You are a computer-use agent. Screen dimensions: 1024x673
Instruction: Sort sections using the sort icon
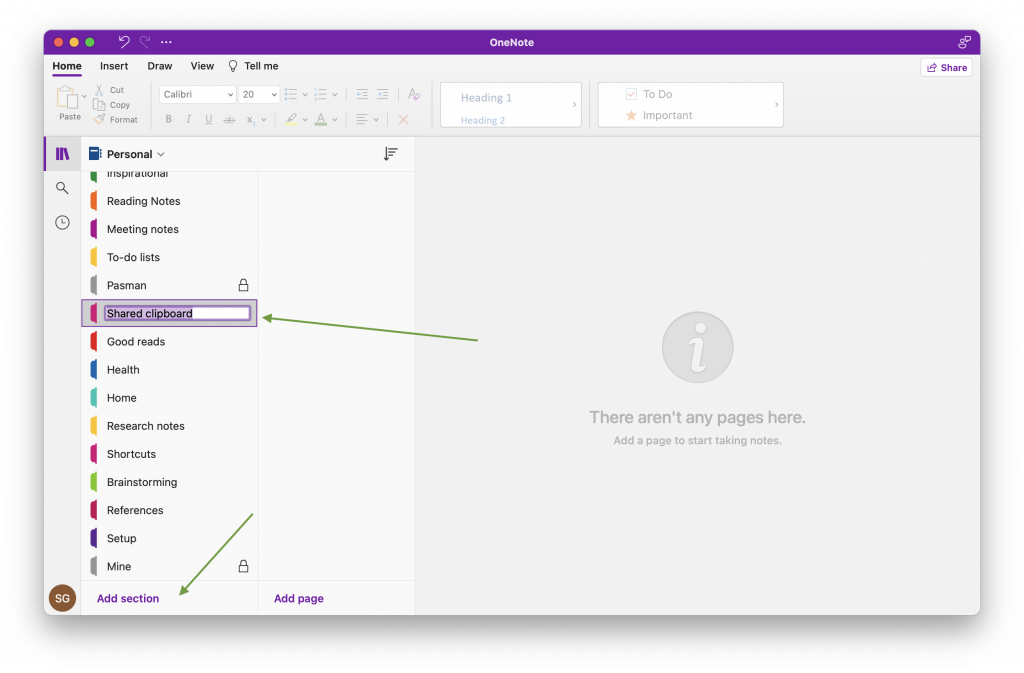click(391, 154)
